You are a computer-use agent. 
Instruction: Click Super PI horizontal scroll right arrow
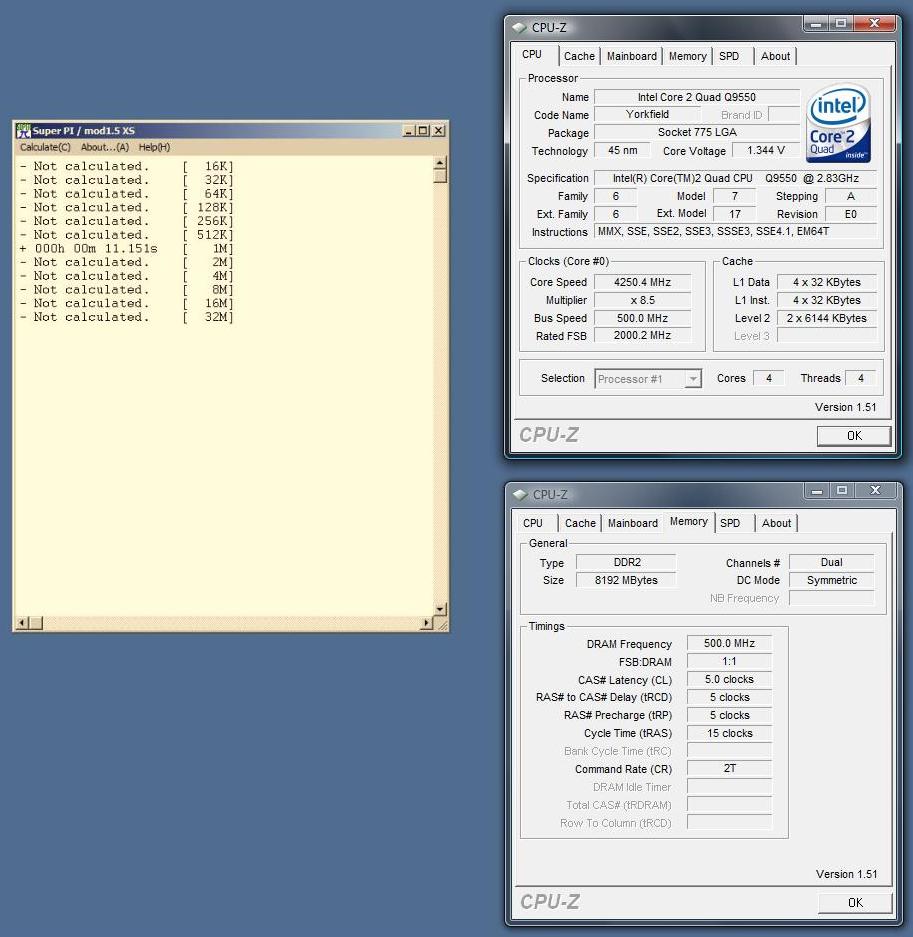pyautogui.click(x=427, y=623)
